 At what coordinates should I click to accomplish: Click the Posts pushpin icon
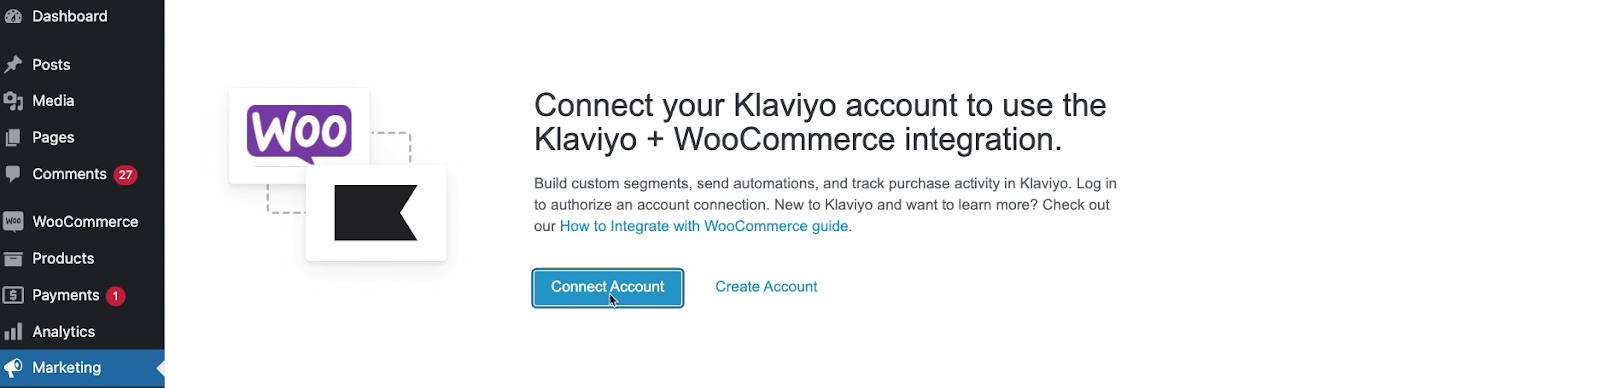tap(13, 65)
